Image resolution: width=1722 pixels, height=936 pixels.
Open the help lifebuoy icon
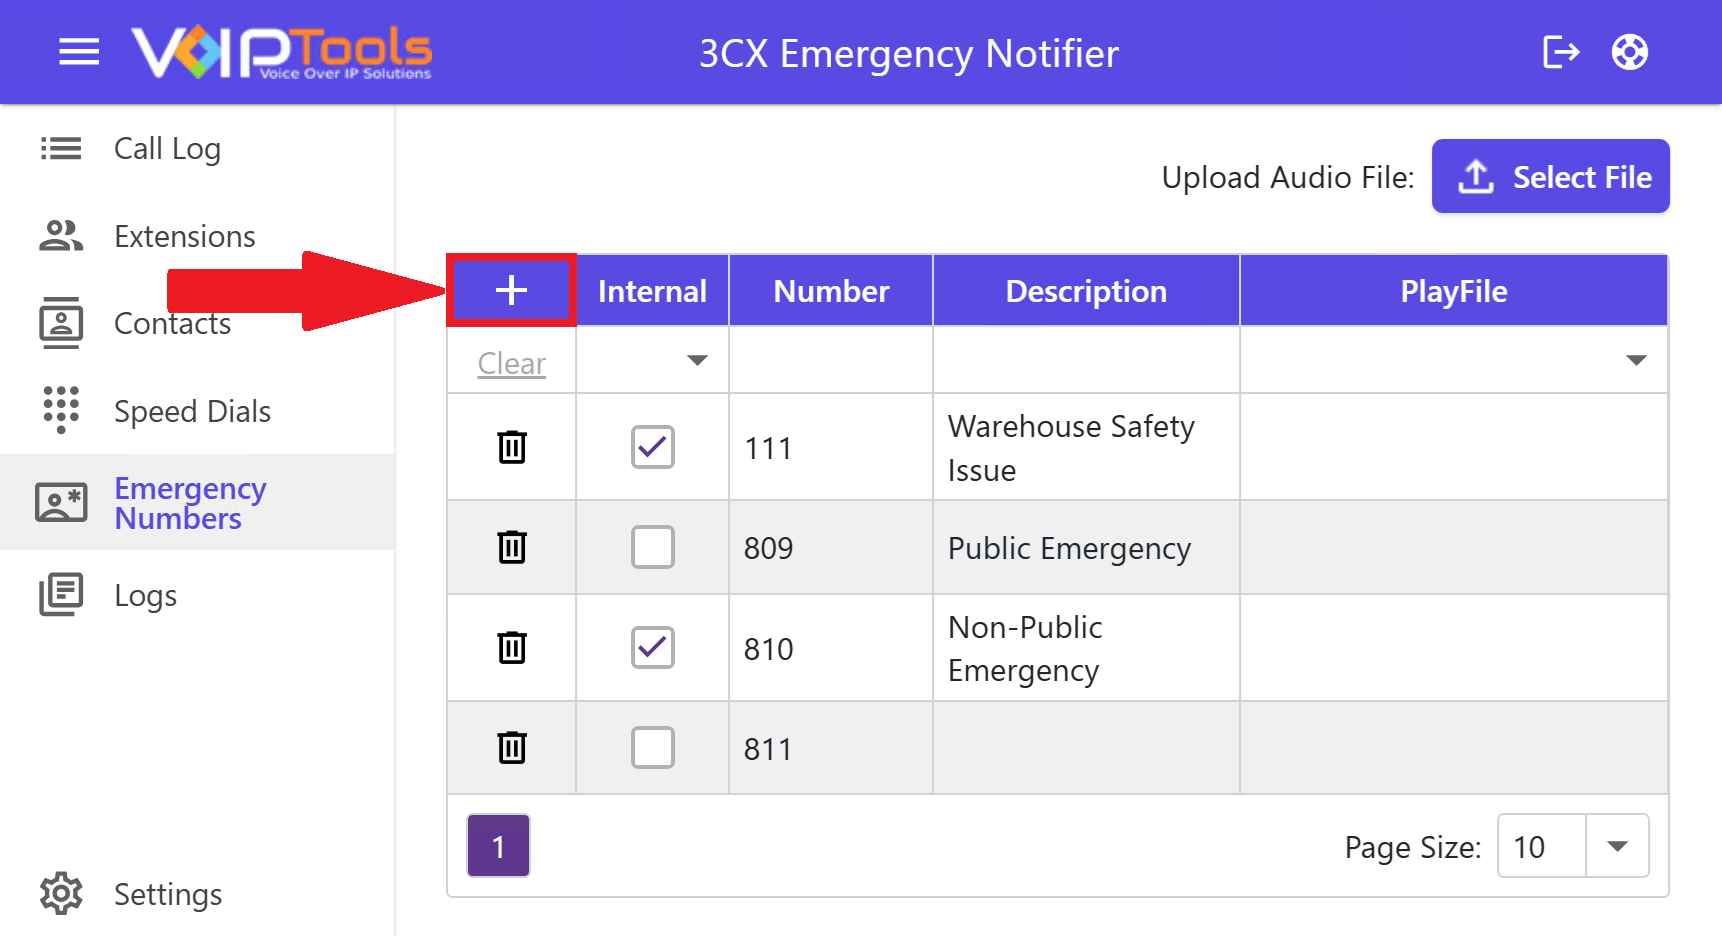click(1630, 52)
